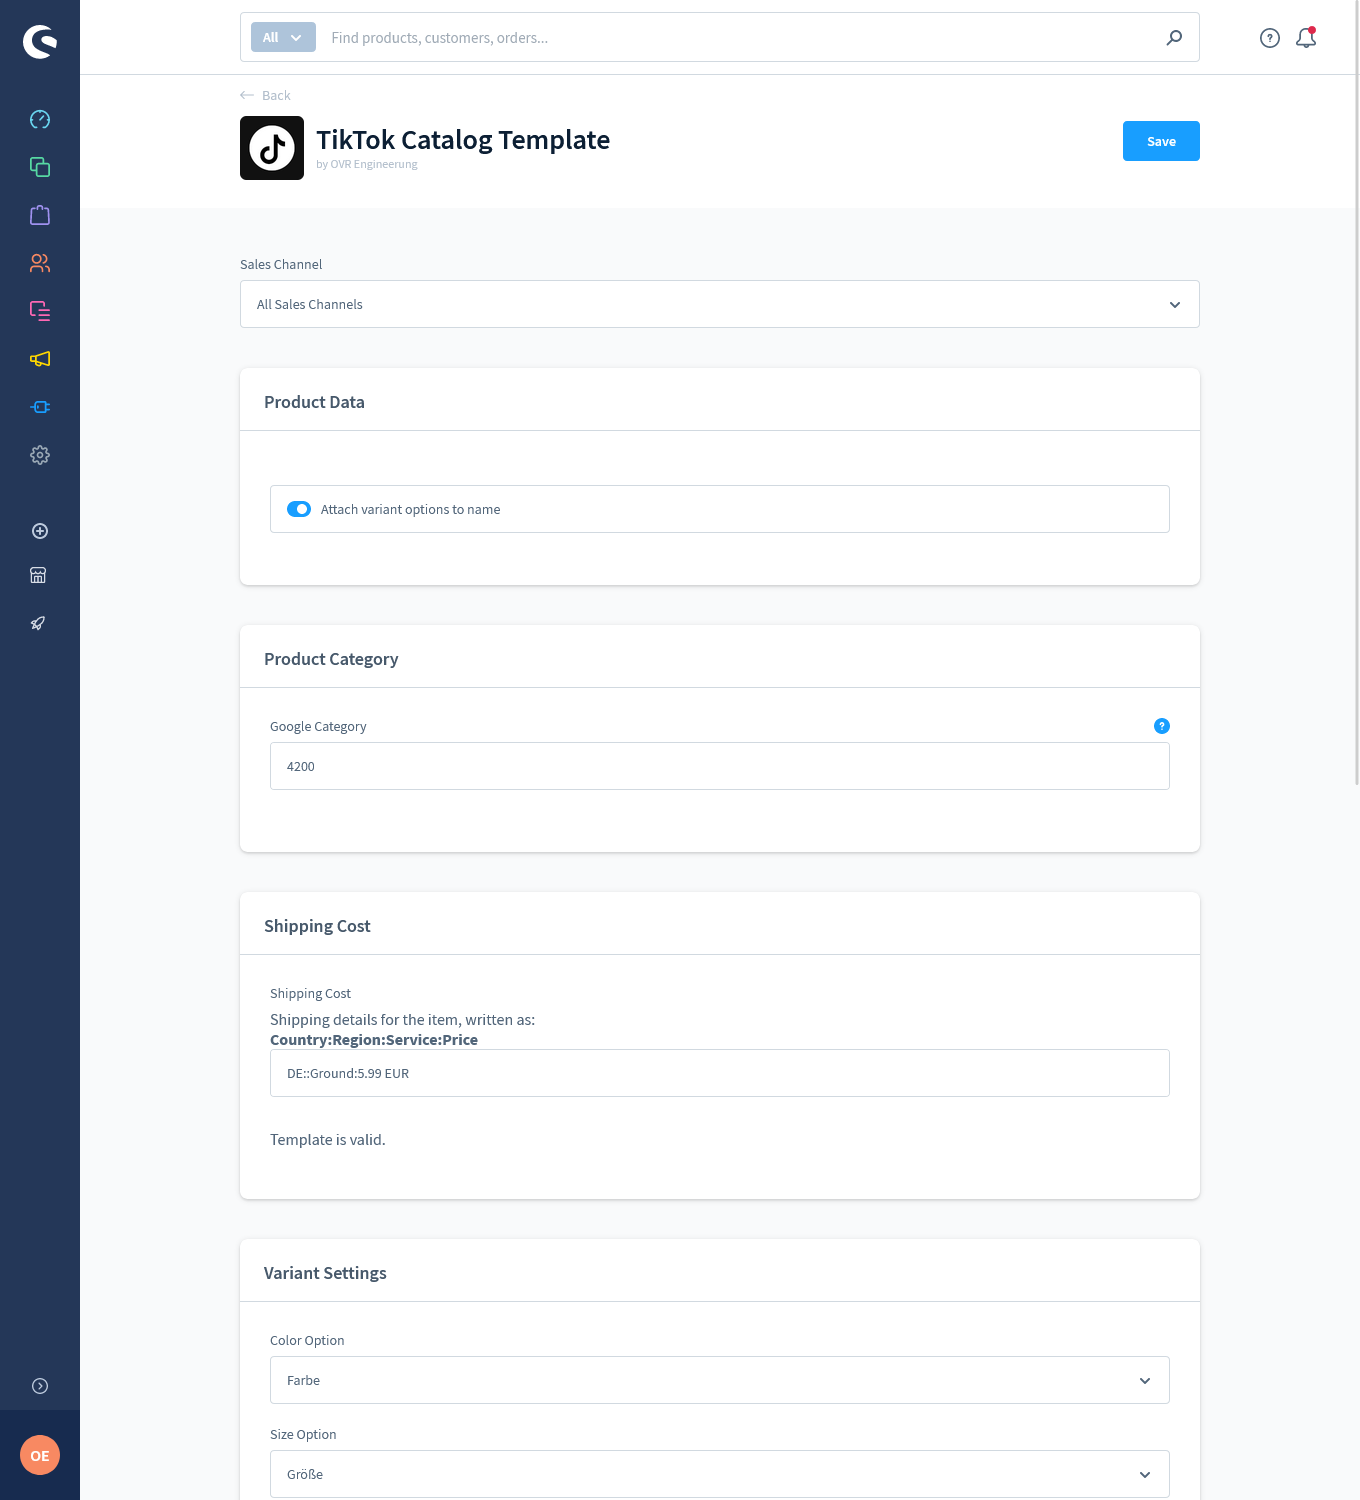This screenshot has height=1500, width=1360.
Task: Open the Customers icon in sidebar
Action: tap(40, 263)
